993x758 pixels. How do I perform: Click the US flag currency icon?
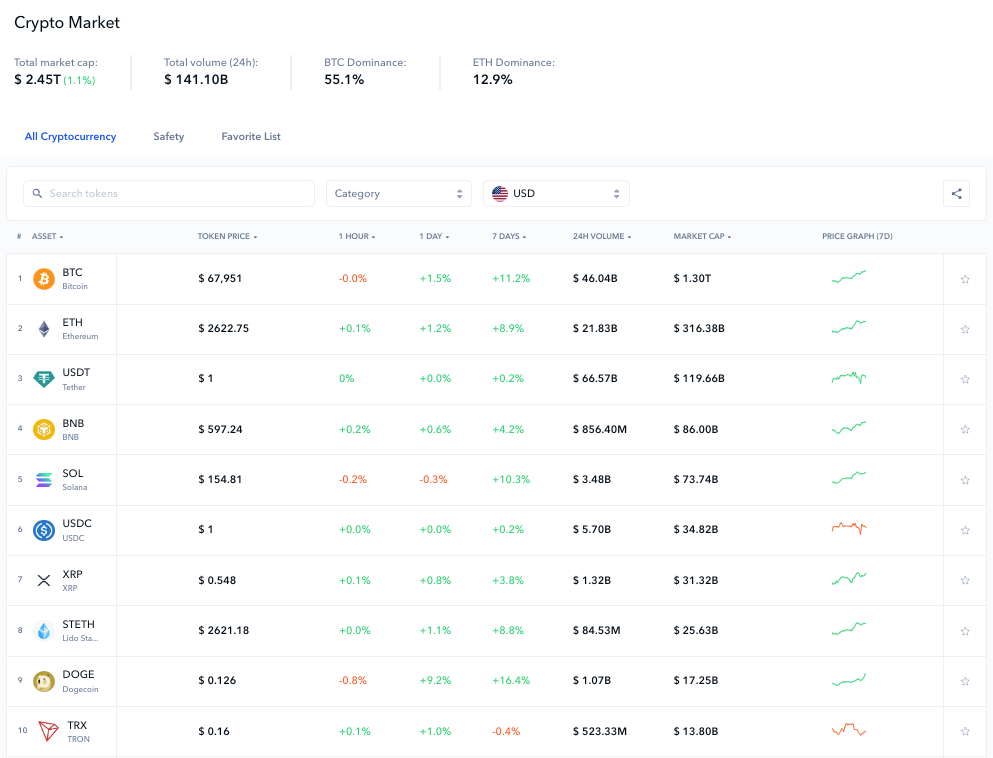click(x=500, y=194)
